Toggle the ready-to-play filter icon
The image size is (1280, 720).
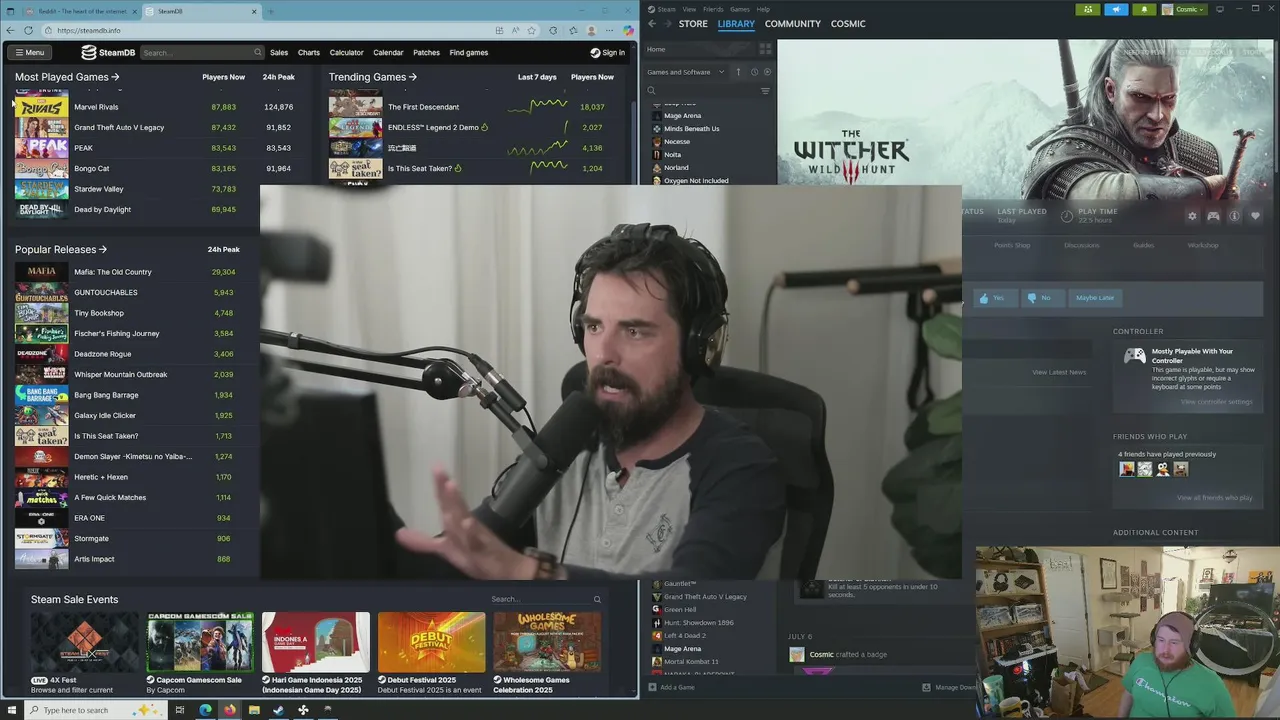pos(767,72)
